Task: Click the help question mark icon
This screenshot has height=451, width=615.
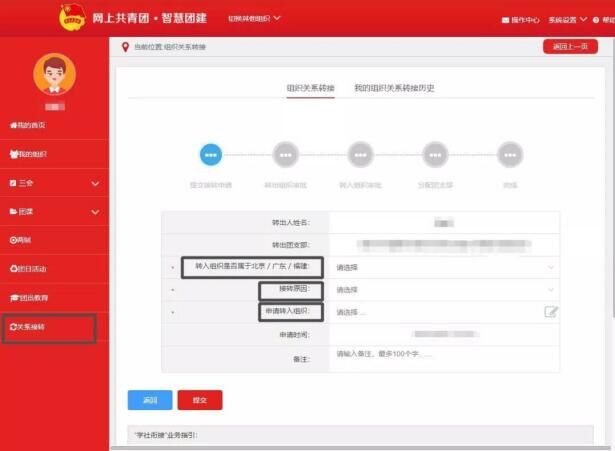Action: (x=596, y=20)
